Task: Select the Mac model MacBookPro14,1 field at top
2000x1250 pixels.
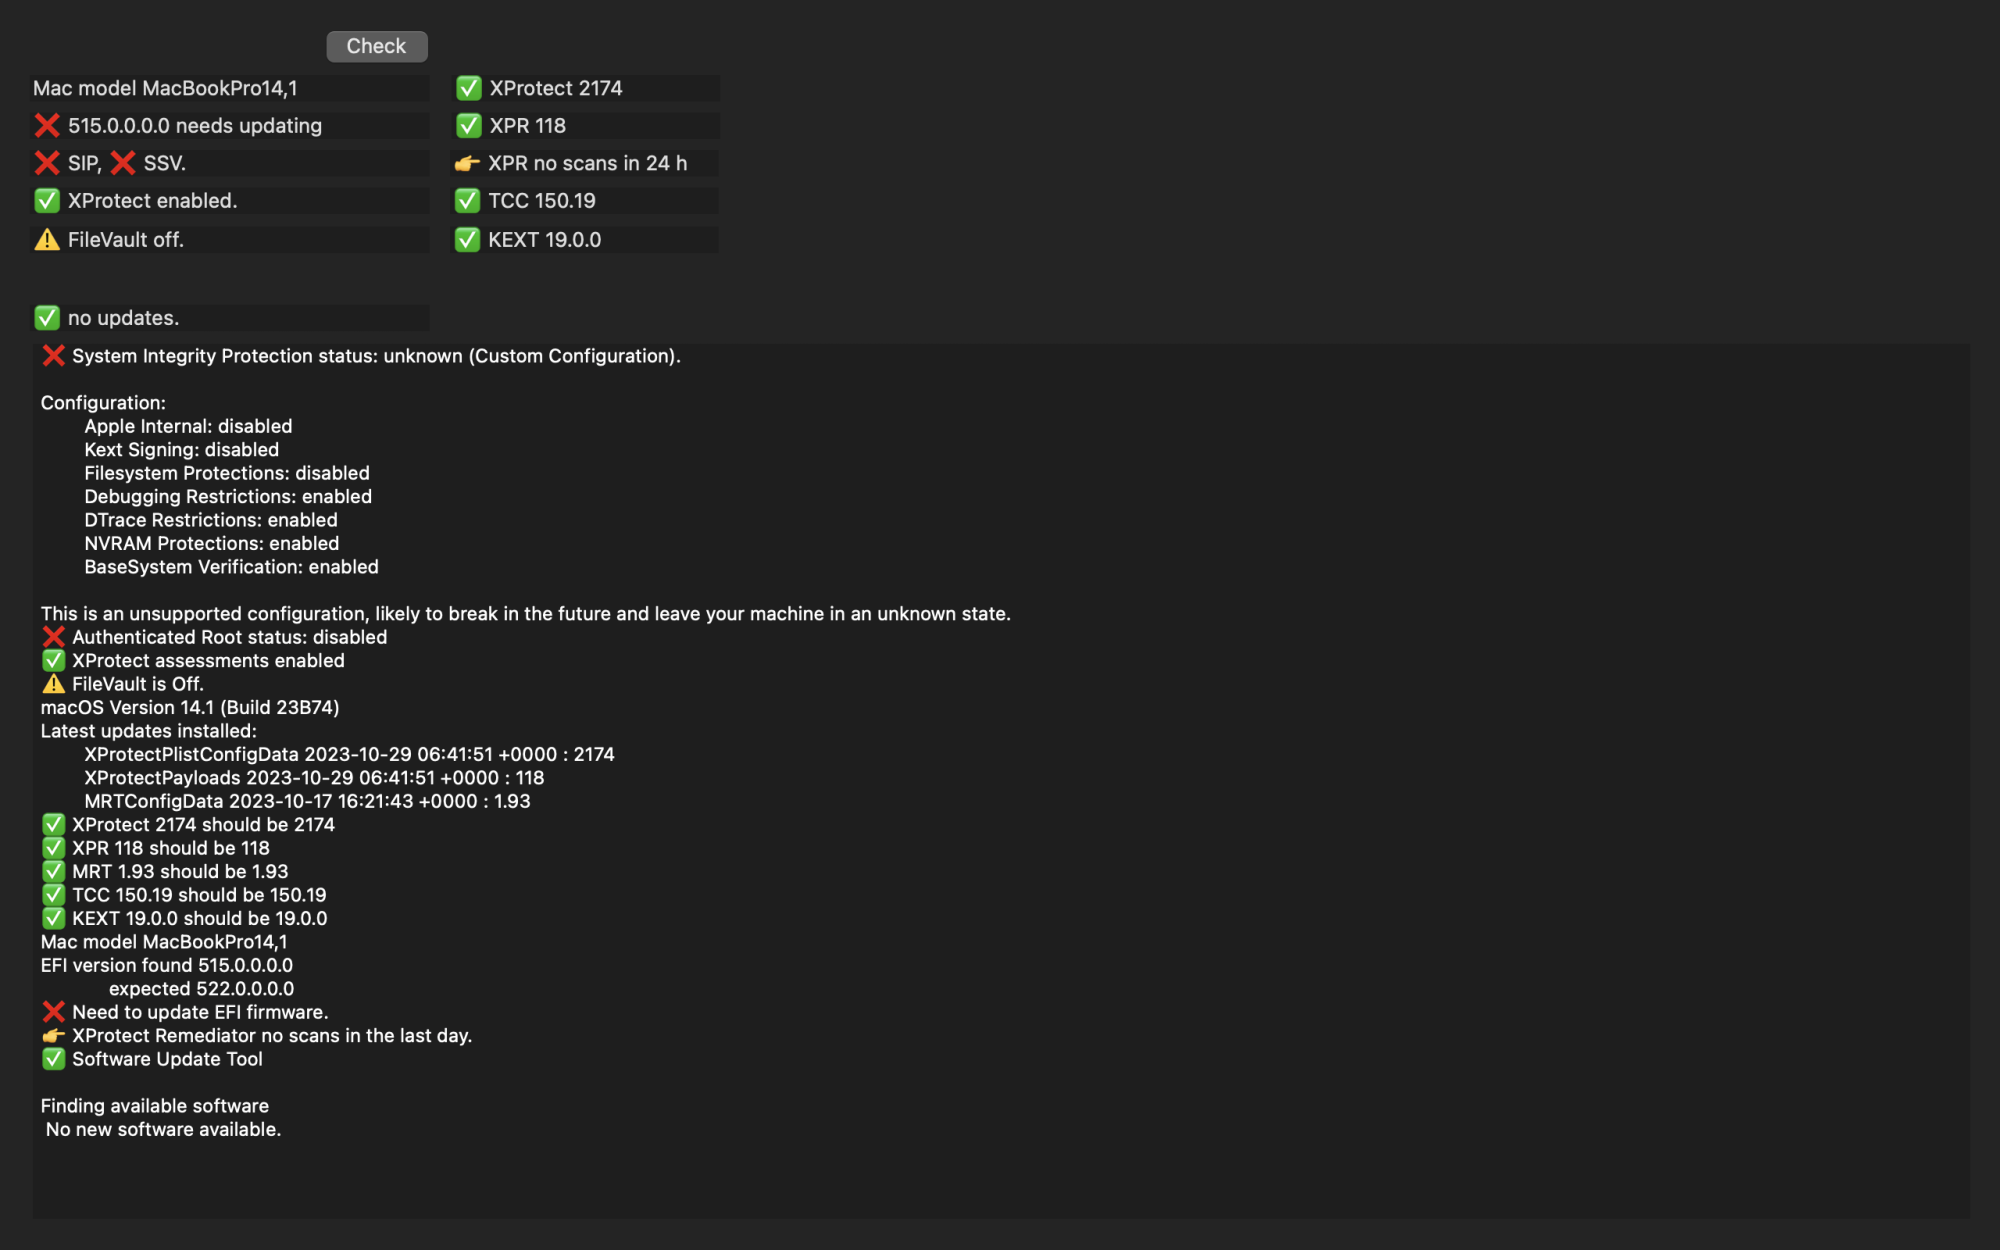Action: coord(231,88)
